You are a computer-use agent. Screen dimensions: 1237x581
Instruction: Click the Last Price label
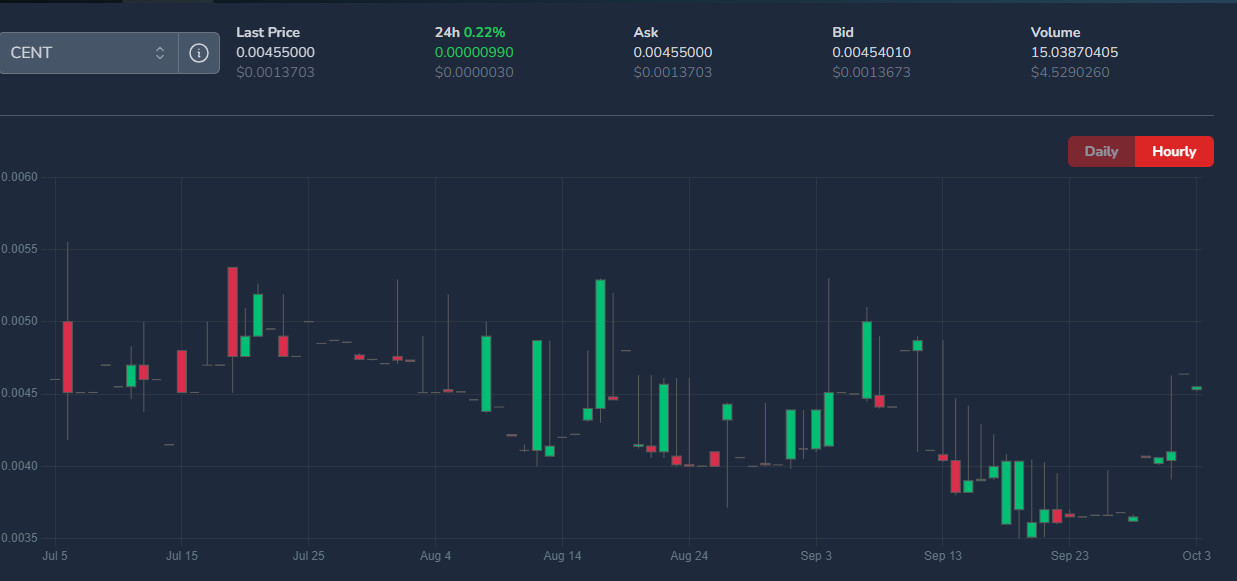[x=268, y=32]
